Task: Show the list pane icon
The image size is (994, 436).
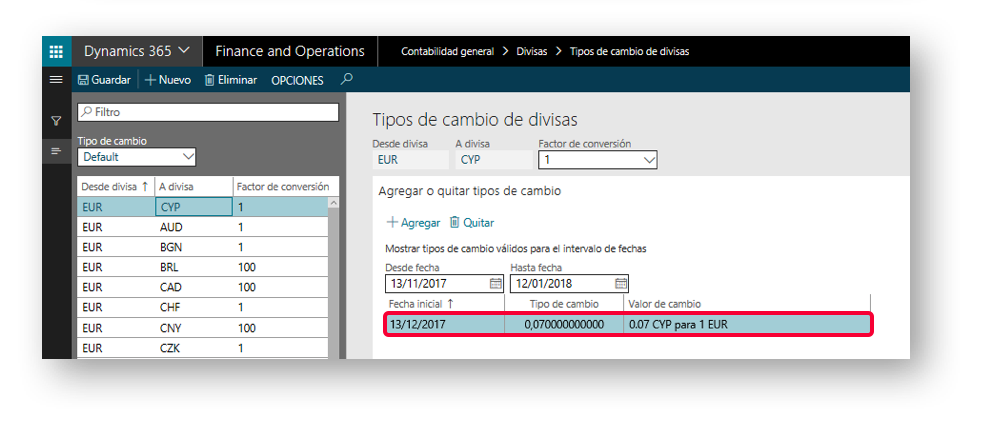Action: (56, 151)
